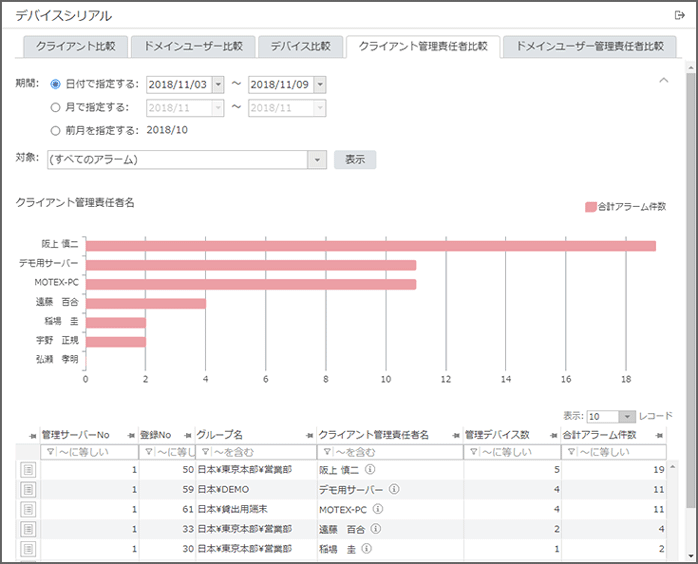Open detail icon for 稲場 圭 row
The width and height of the screenshot is (698, 564).
click(28, 549)
